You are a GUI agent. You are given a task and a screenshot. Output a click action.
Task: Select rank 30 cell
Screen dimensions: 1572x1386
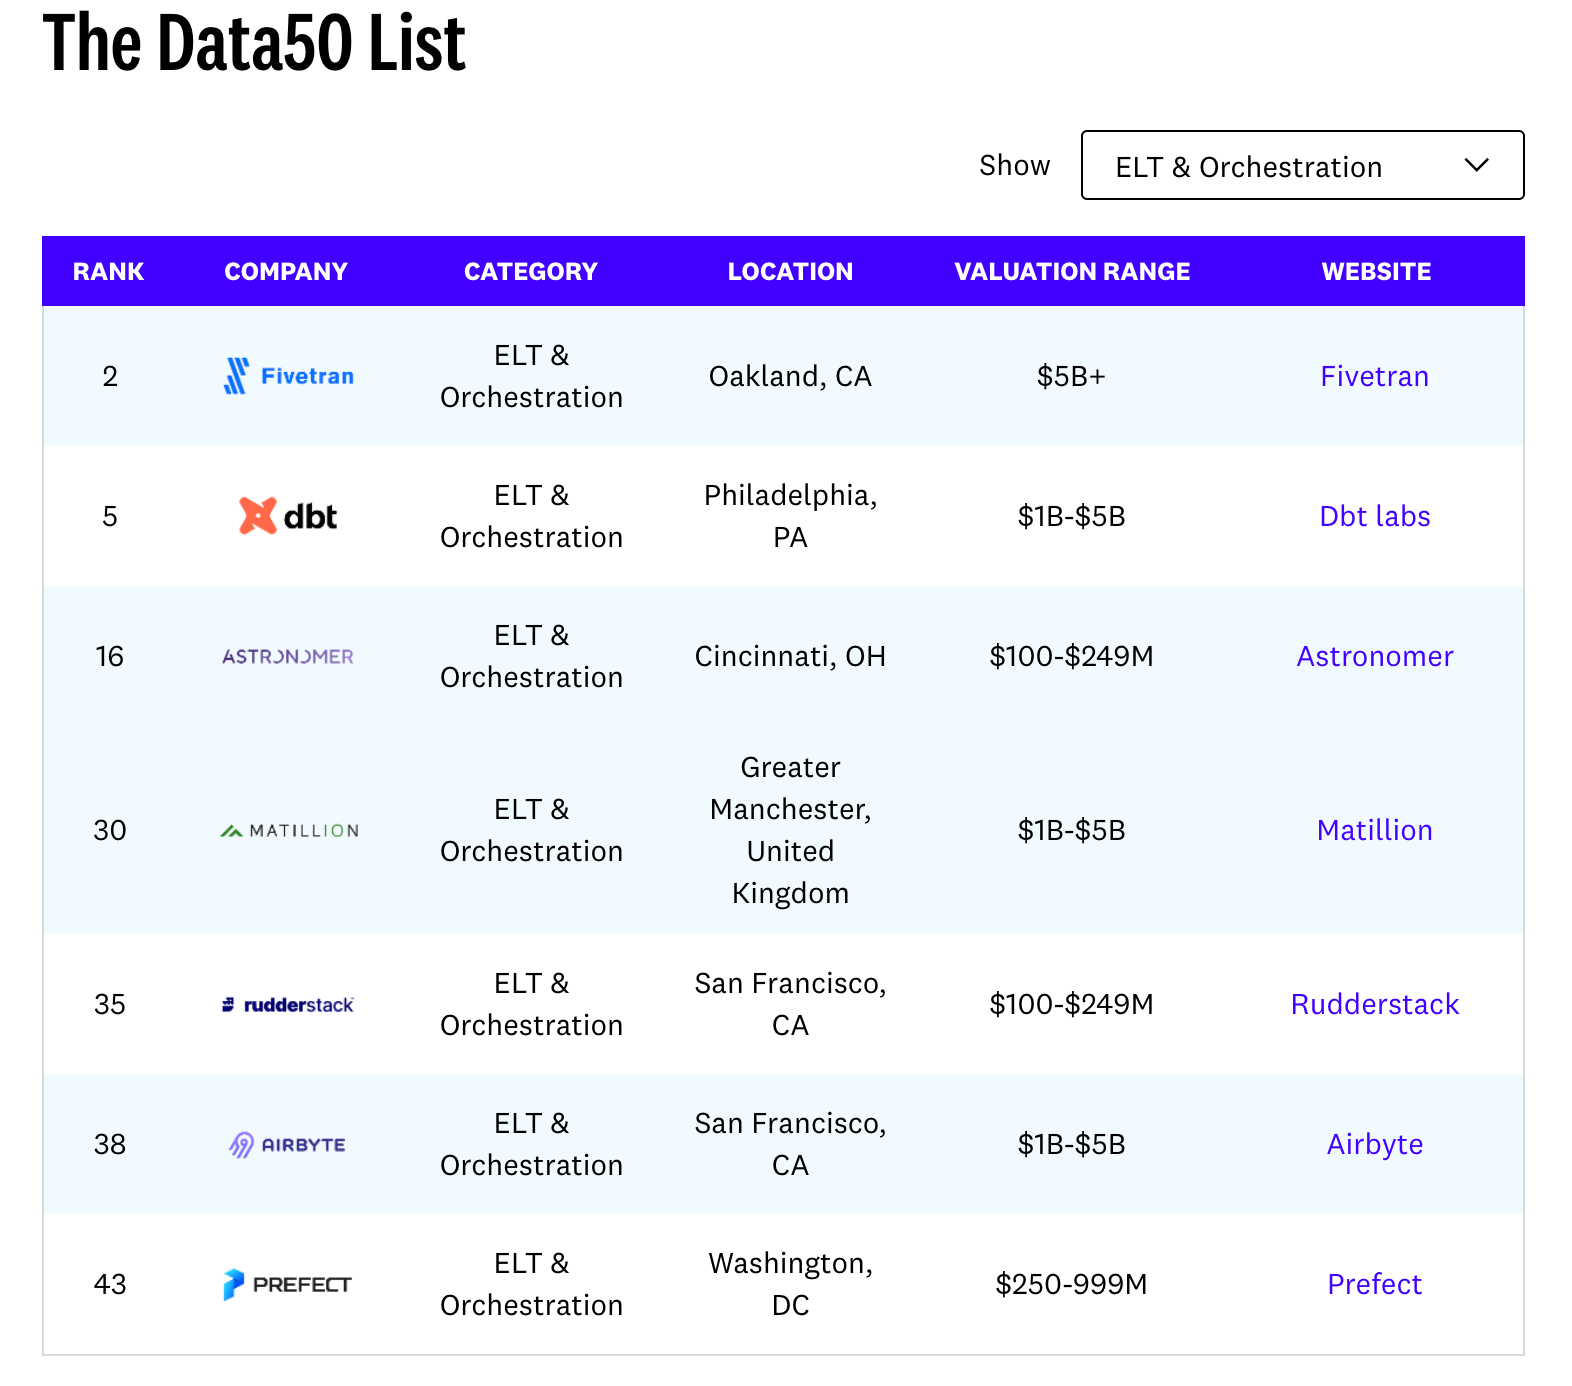(110, 830)
